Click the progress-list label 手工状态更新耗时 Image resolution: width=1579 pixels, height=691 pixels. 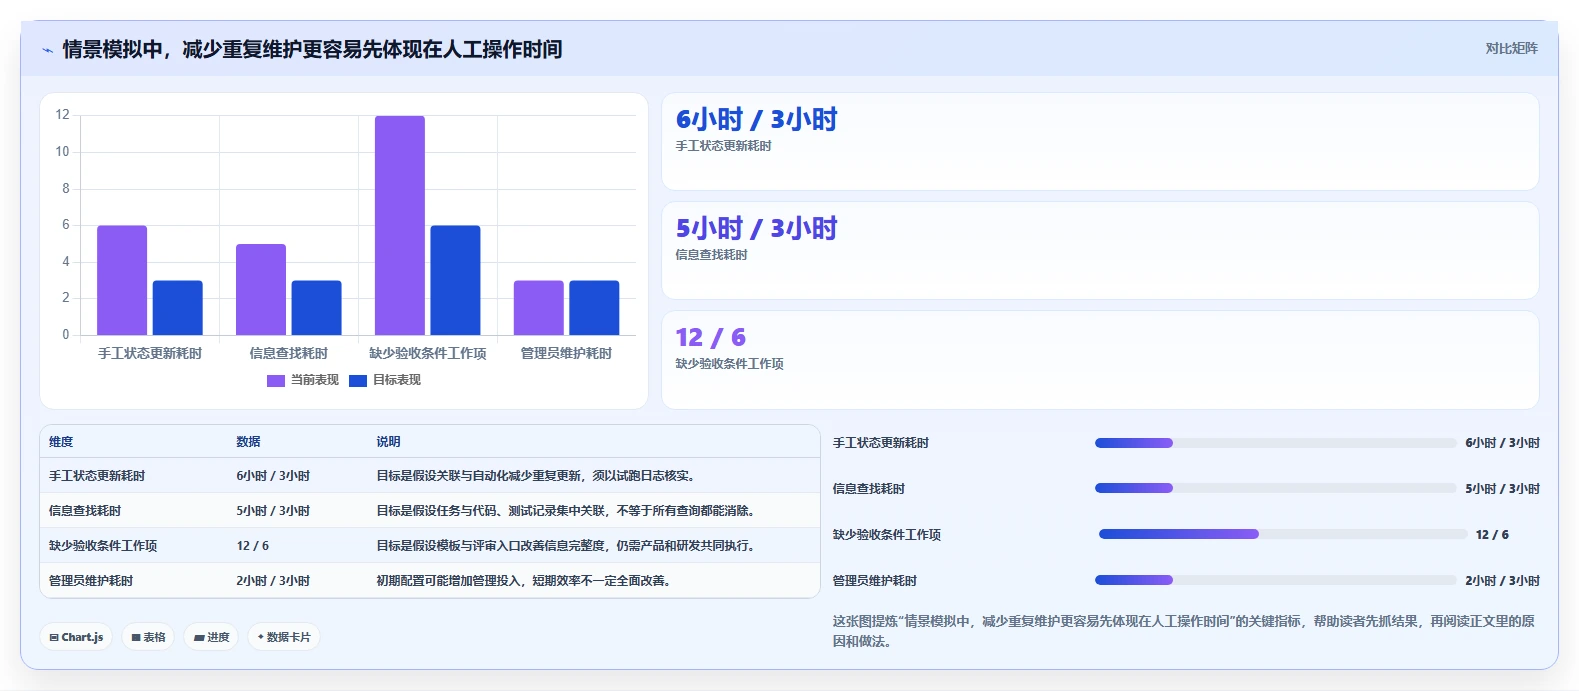click(881, 443)
